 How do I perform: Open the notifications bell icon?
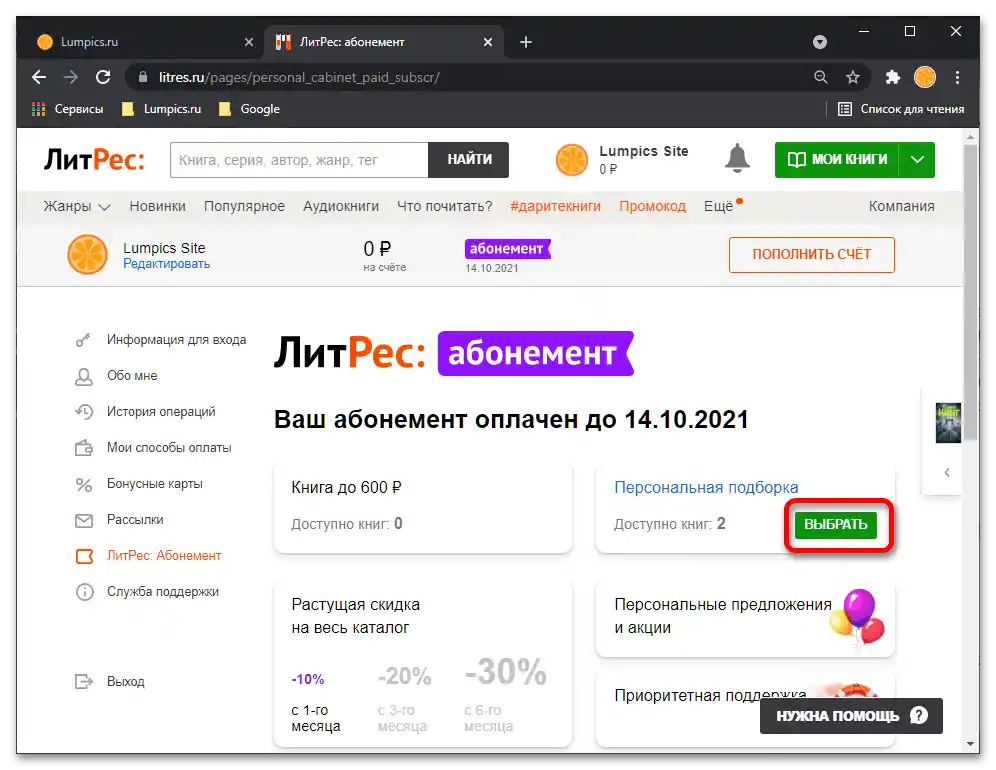tap(737, 159)
